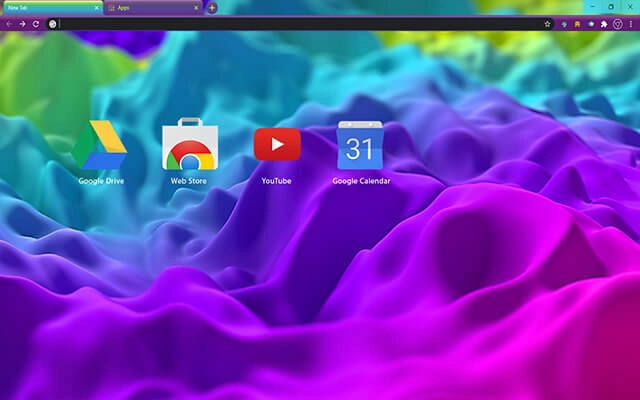Click the Google Calendar label text

[x=361, y=181]
